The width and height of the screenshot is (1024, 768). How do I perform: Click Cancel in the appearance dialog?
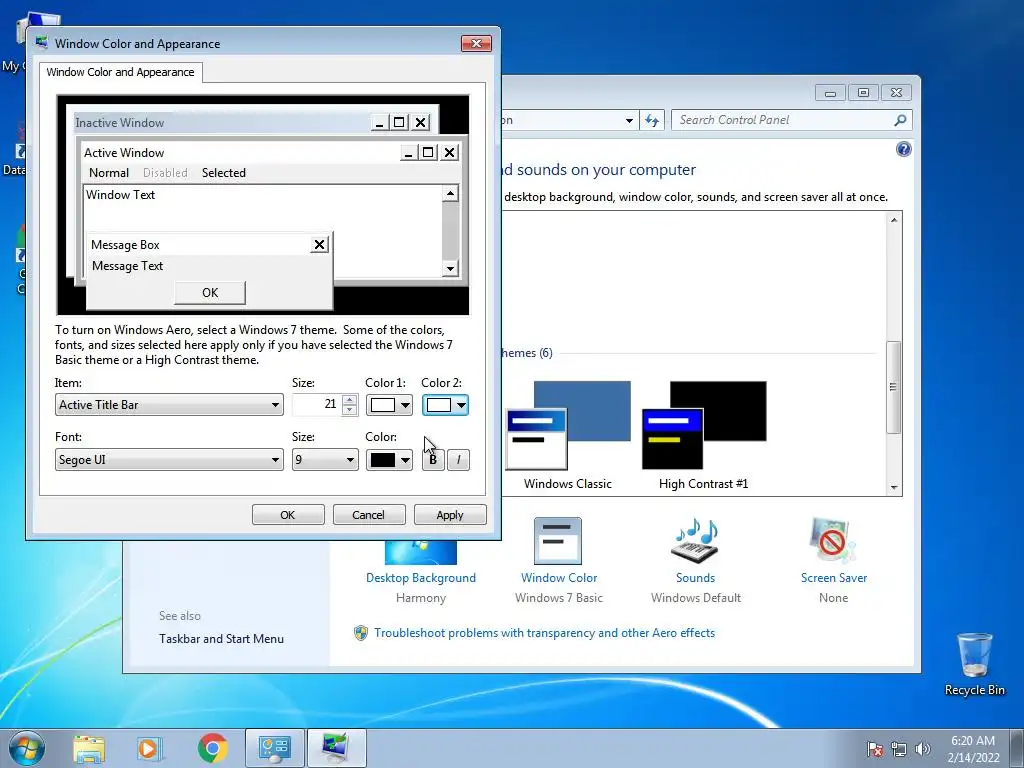[x=369, y=515]
